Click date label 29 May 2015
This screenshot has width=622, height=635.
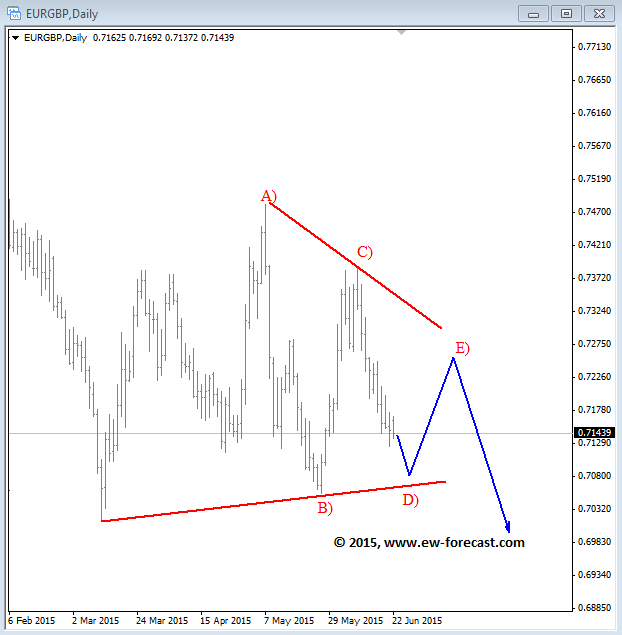point(355,620)
